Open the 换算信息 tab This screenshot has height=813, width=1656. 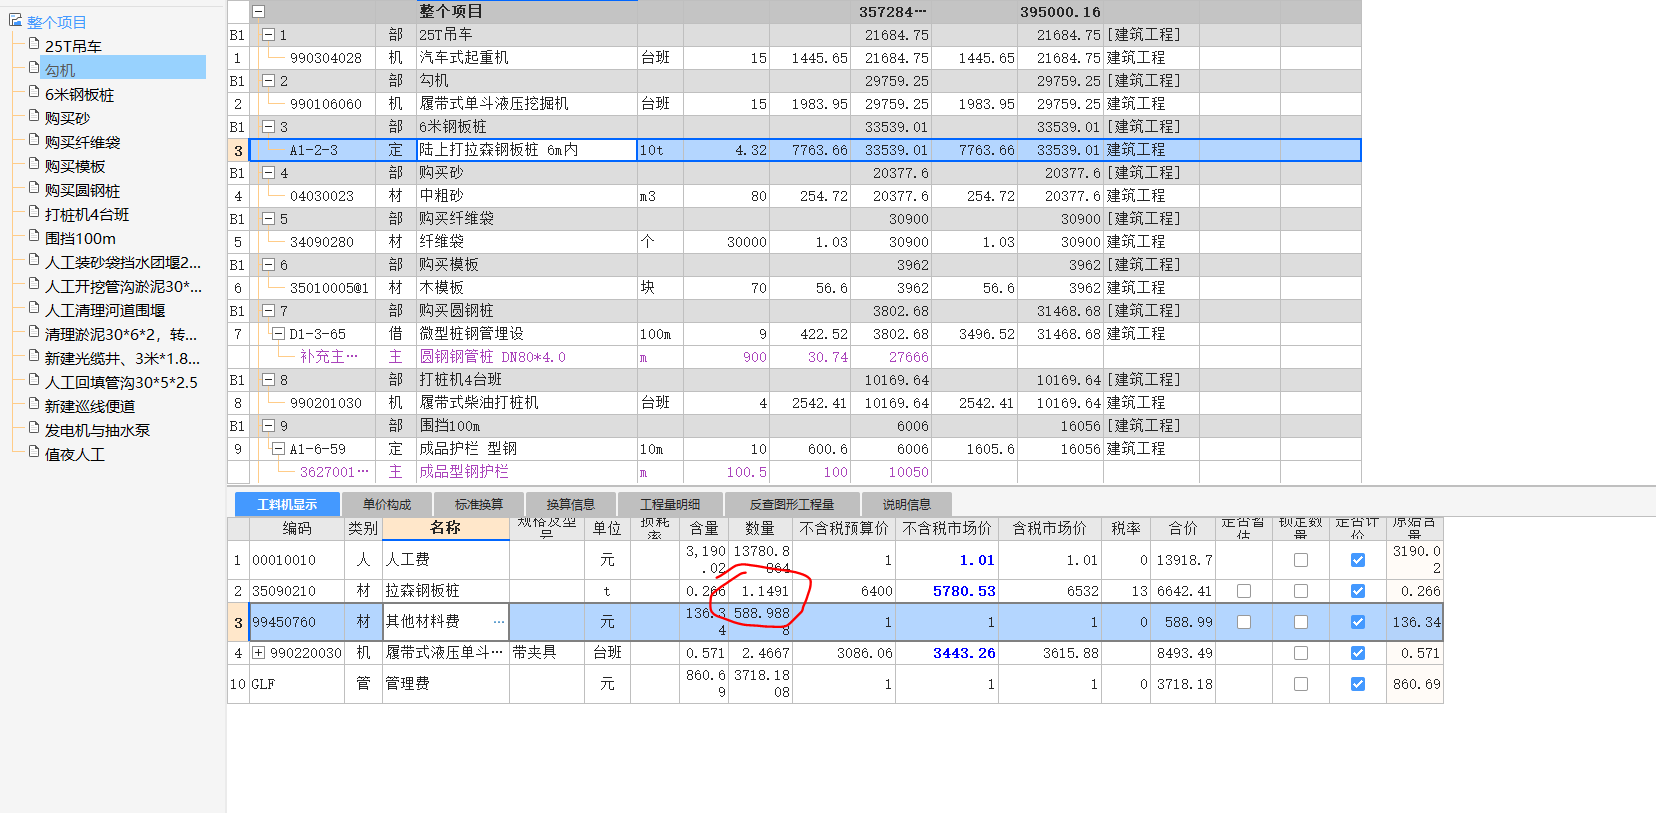[571, 505]
